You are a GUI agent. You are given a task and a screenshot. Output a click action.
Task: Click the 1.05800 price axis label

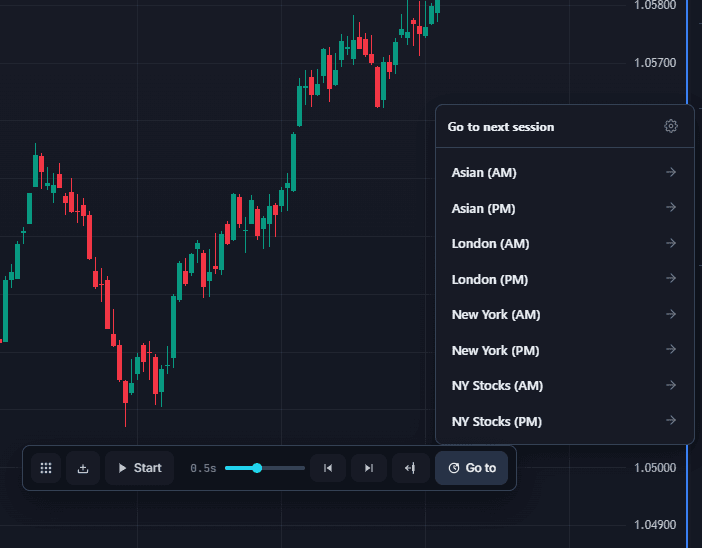(655, 5)
